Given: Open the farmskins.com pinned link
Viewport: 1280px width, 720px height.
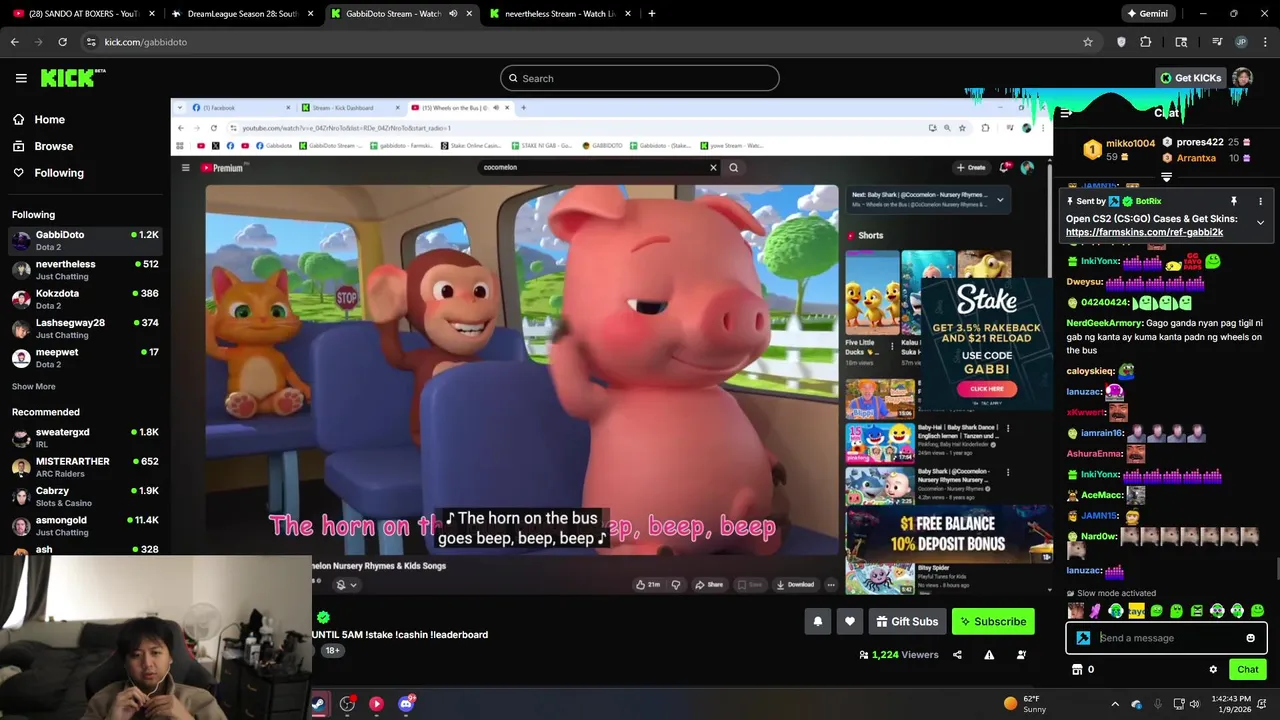Looking at the screenshot, I should click(x=1144, y=232).
